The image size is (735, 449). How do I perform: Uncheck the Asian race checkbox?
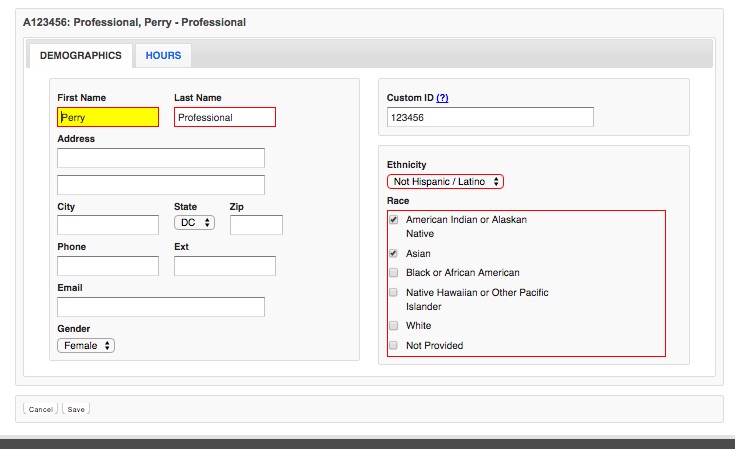[394, 254]
